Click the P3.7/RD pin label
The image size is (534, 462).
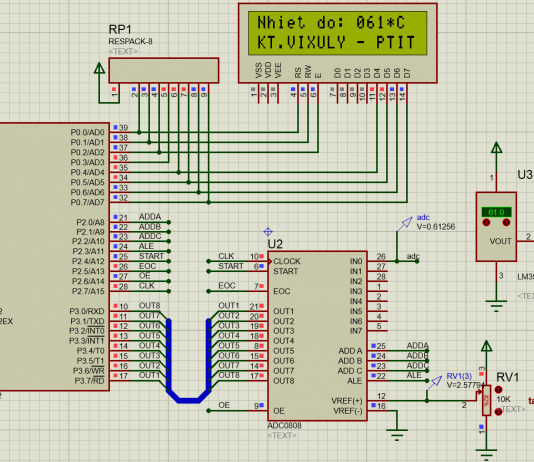click(x=90, y=381)
